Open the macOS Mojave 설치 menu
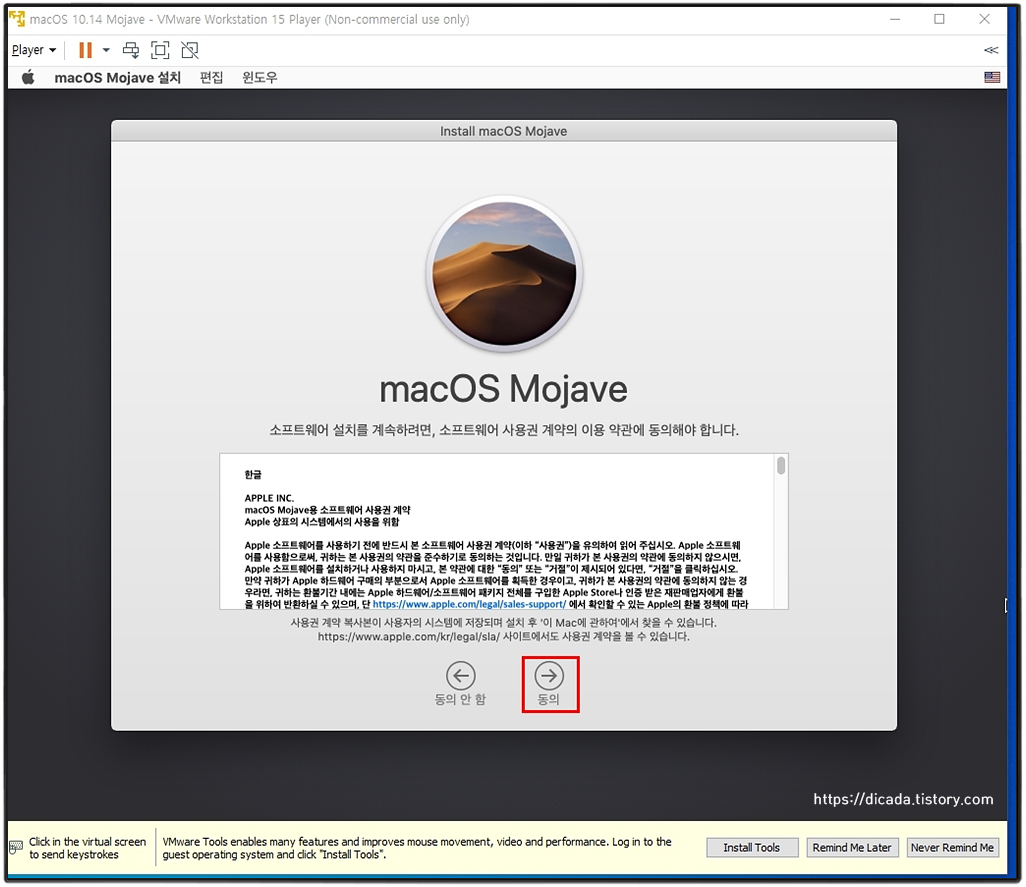Screen dimensions: 1026x887 117,78
